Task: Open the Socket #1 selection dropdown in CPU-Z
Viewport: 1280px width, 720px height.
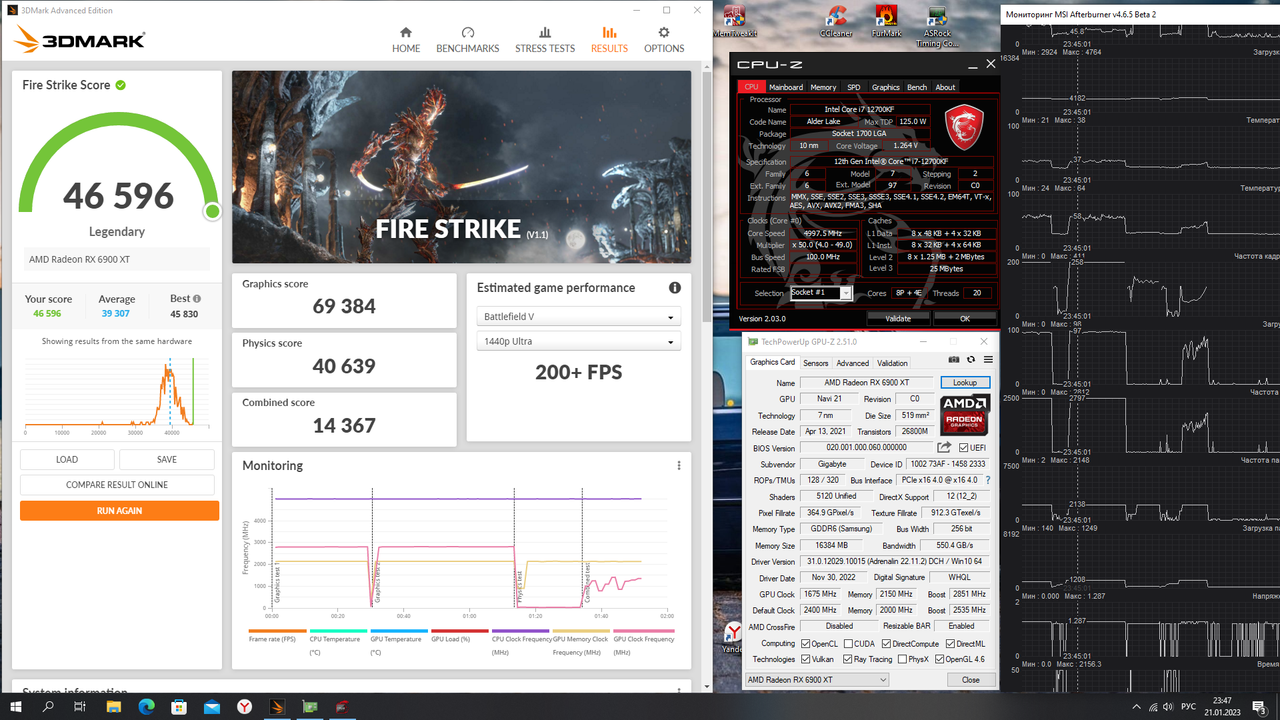Action: [820, 293]
